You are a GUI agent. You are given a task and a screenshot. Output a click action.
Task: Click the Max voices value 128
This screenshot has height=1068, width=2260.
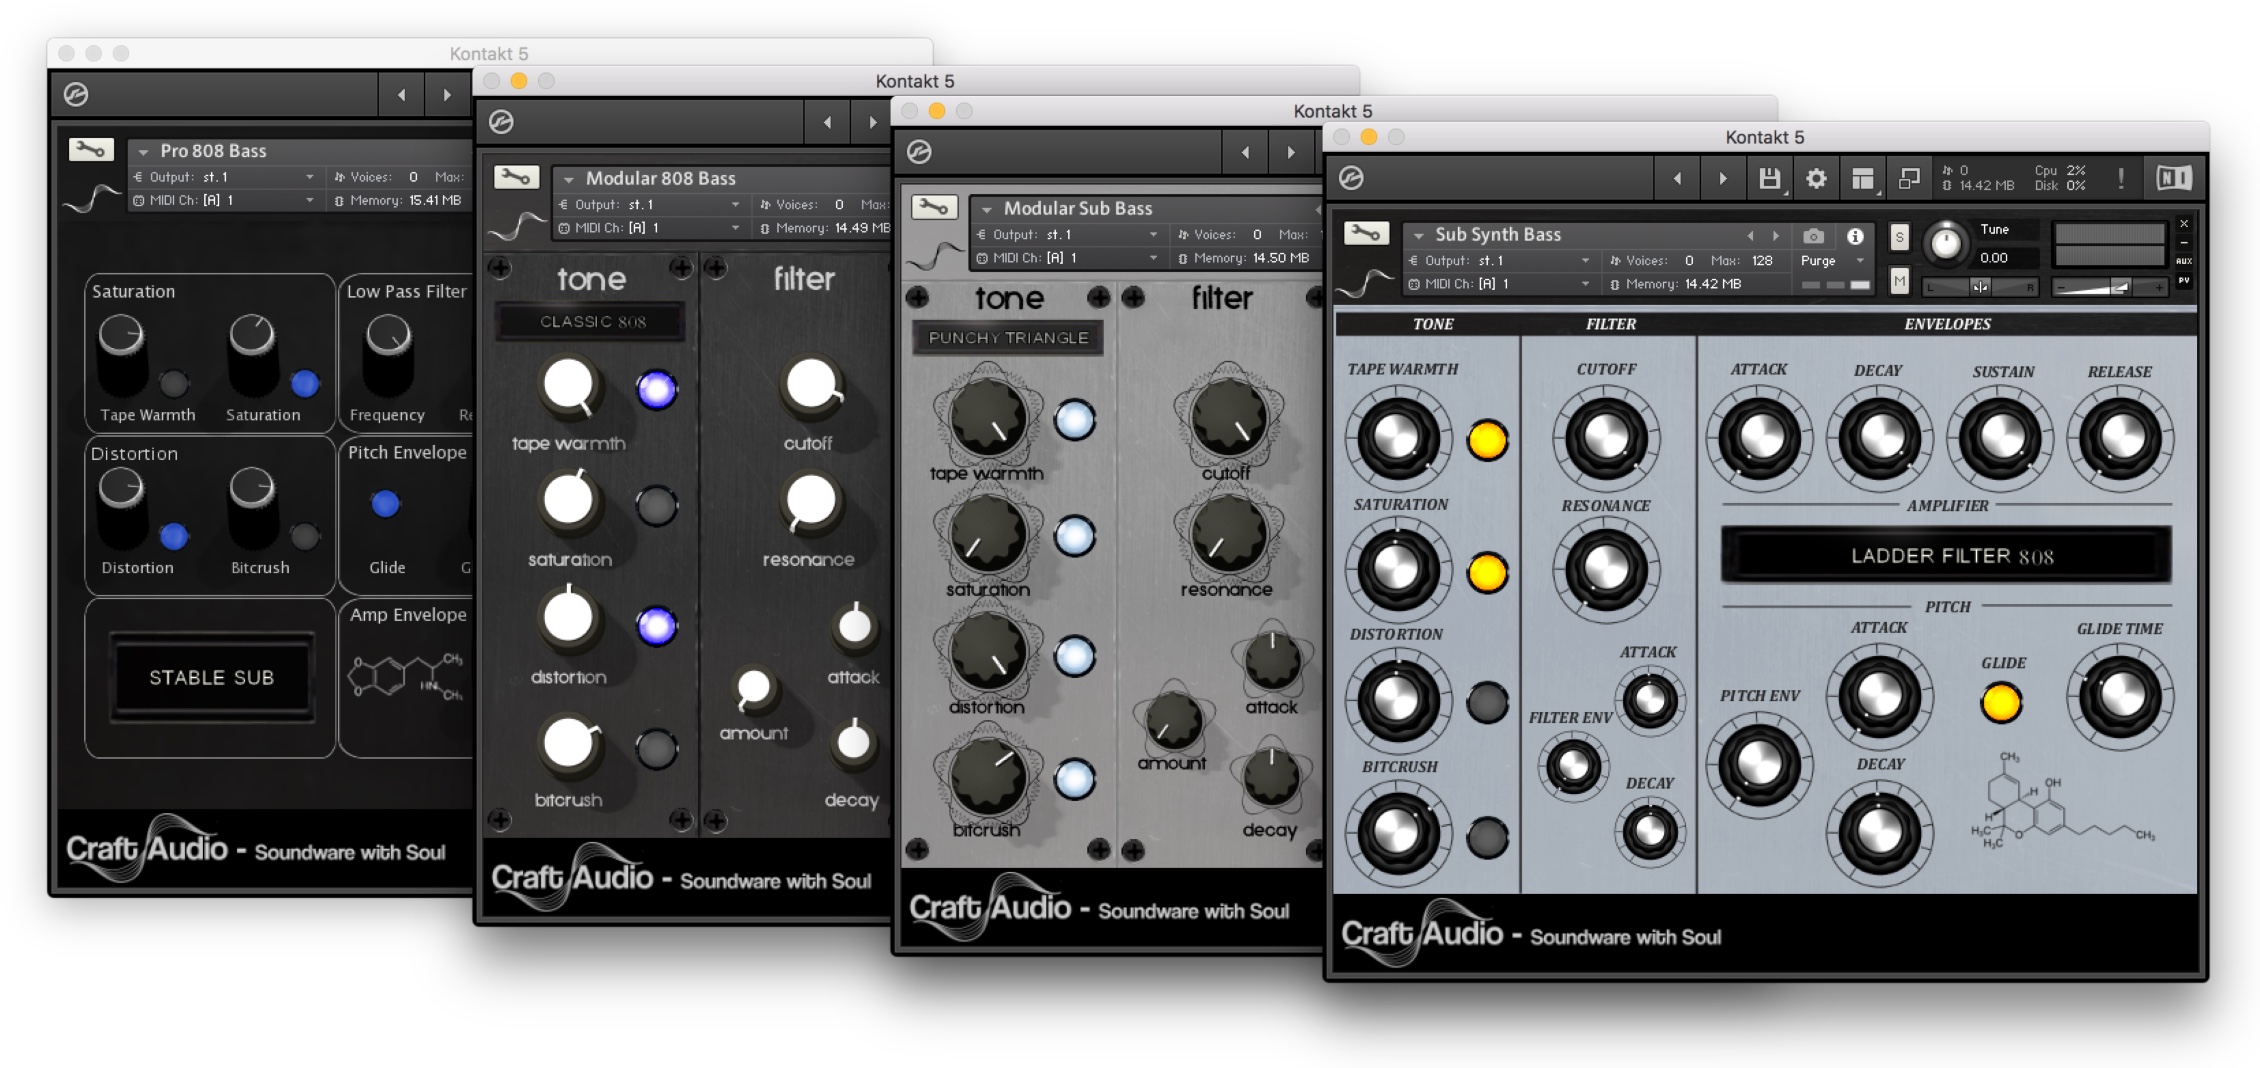pos(1761,261)
